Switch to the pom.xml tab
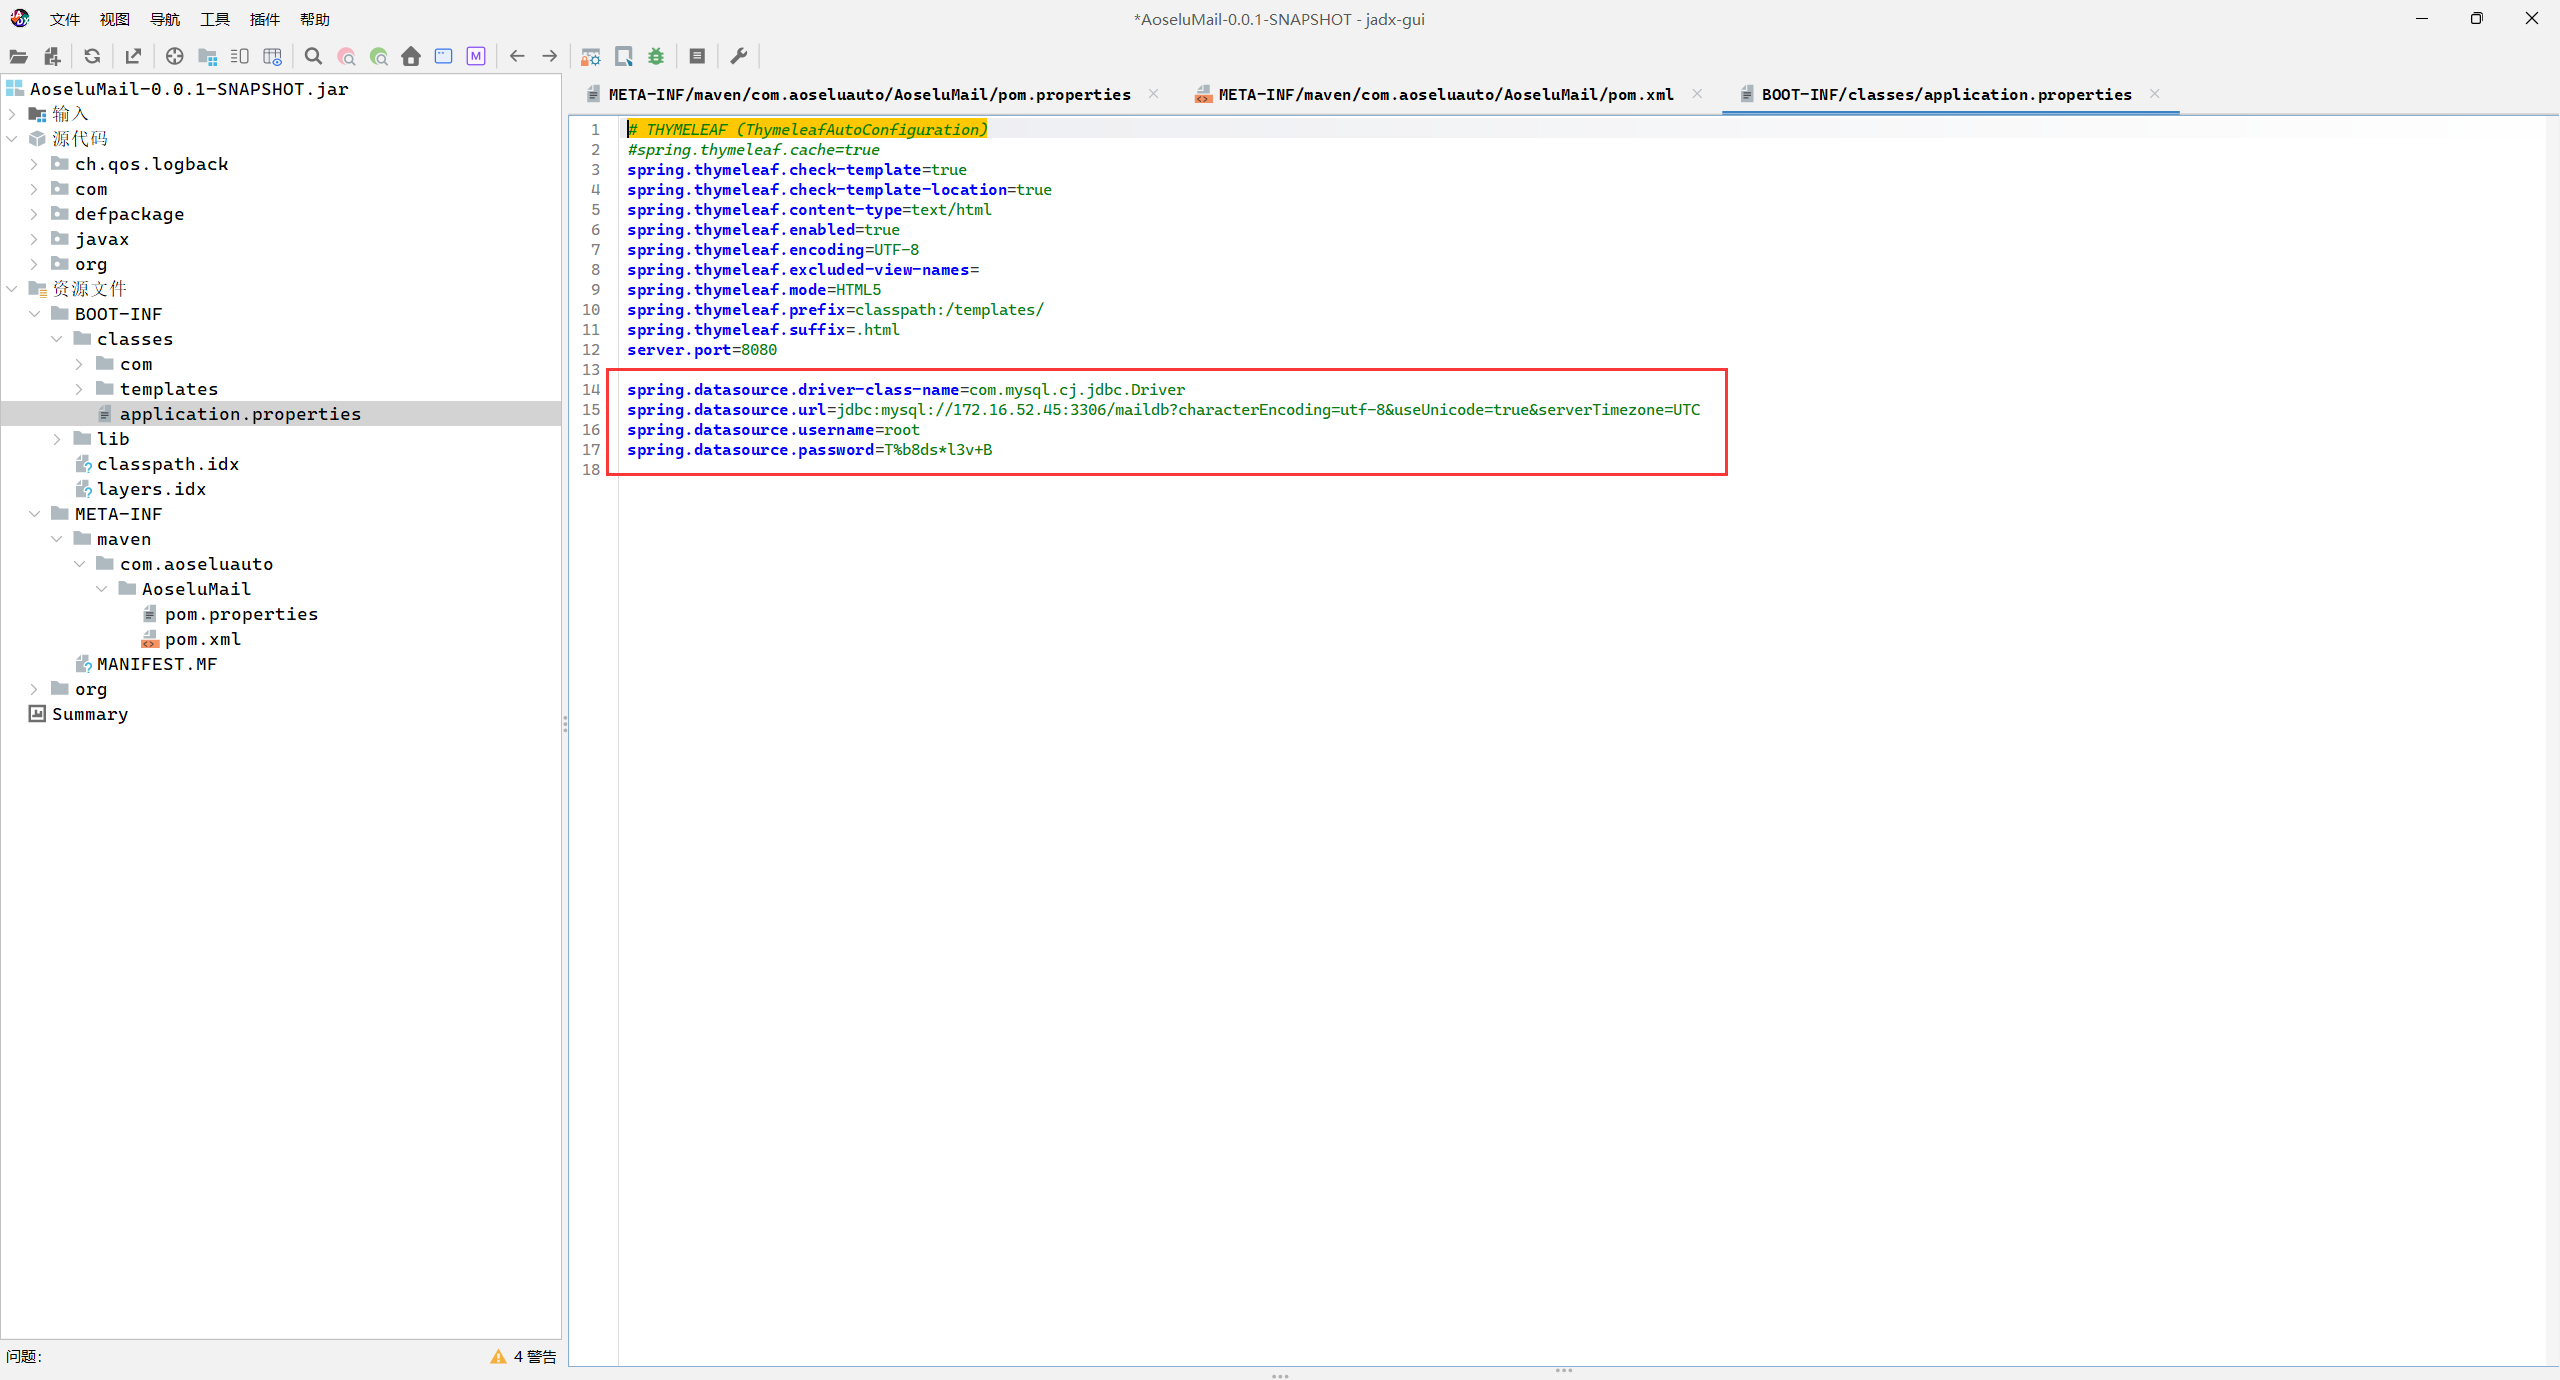The height and width of the screenshot is (1380, 2560). pos(1444,94)
